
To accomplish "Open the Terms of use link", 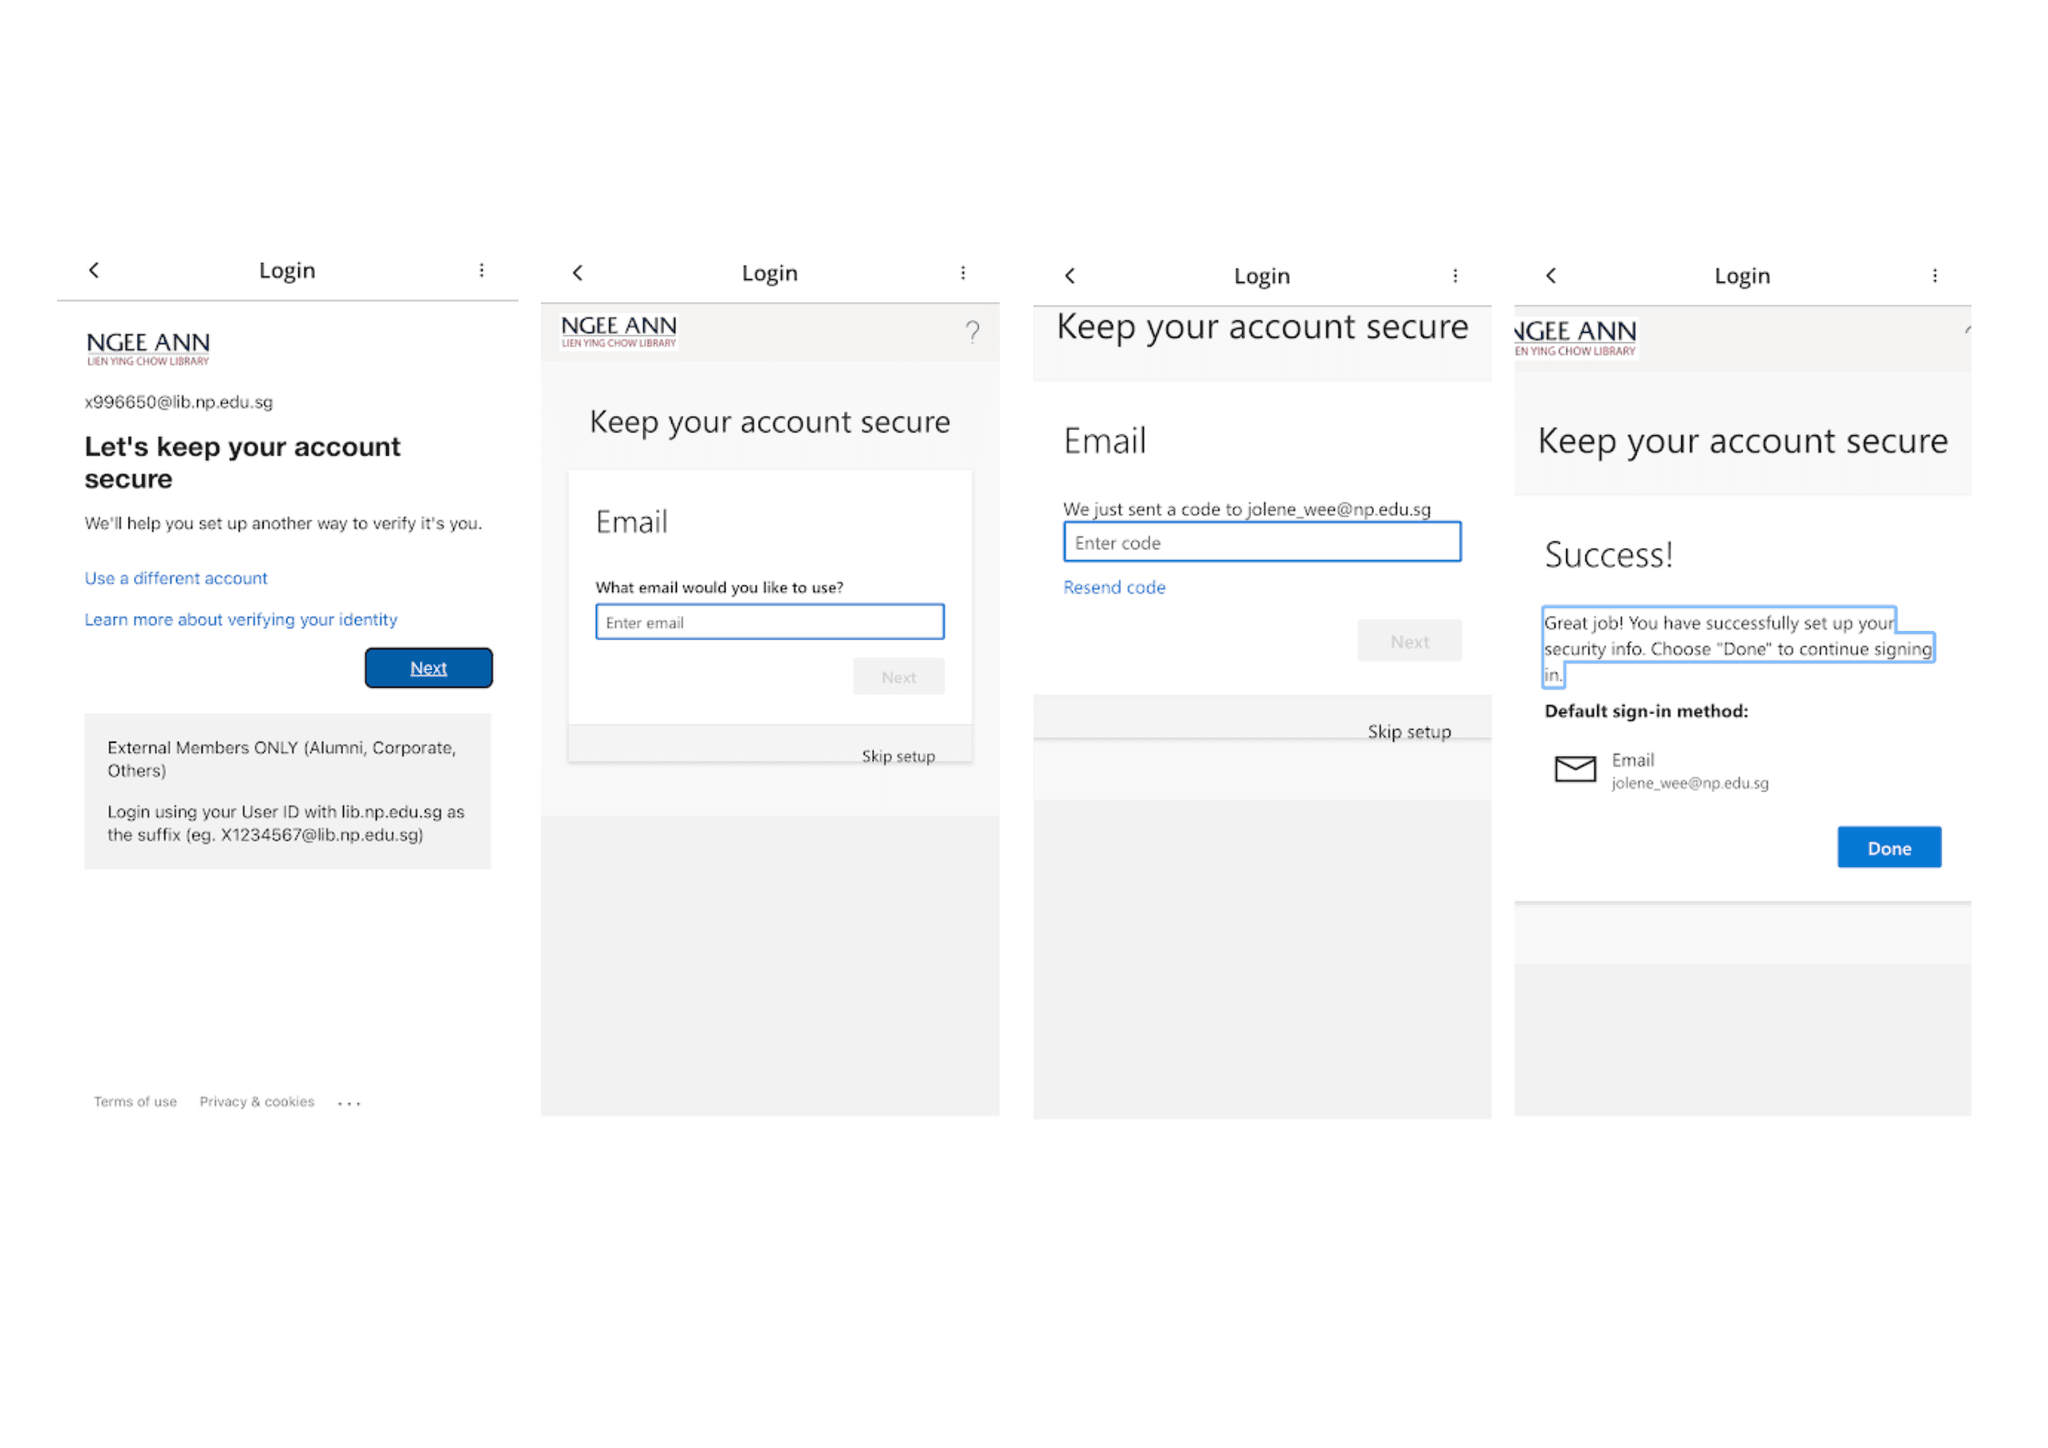I will [x=135, y=1102].
